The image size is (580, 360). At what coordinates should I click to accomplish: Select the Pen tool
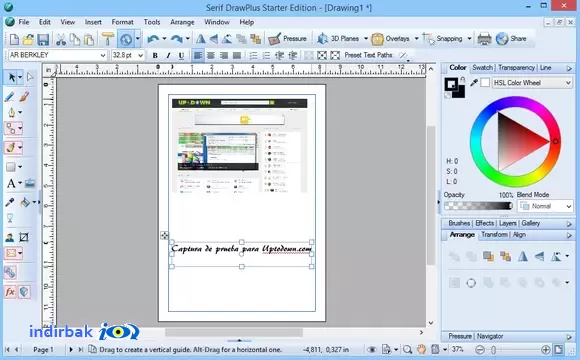[x=11, y=112]
